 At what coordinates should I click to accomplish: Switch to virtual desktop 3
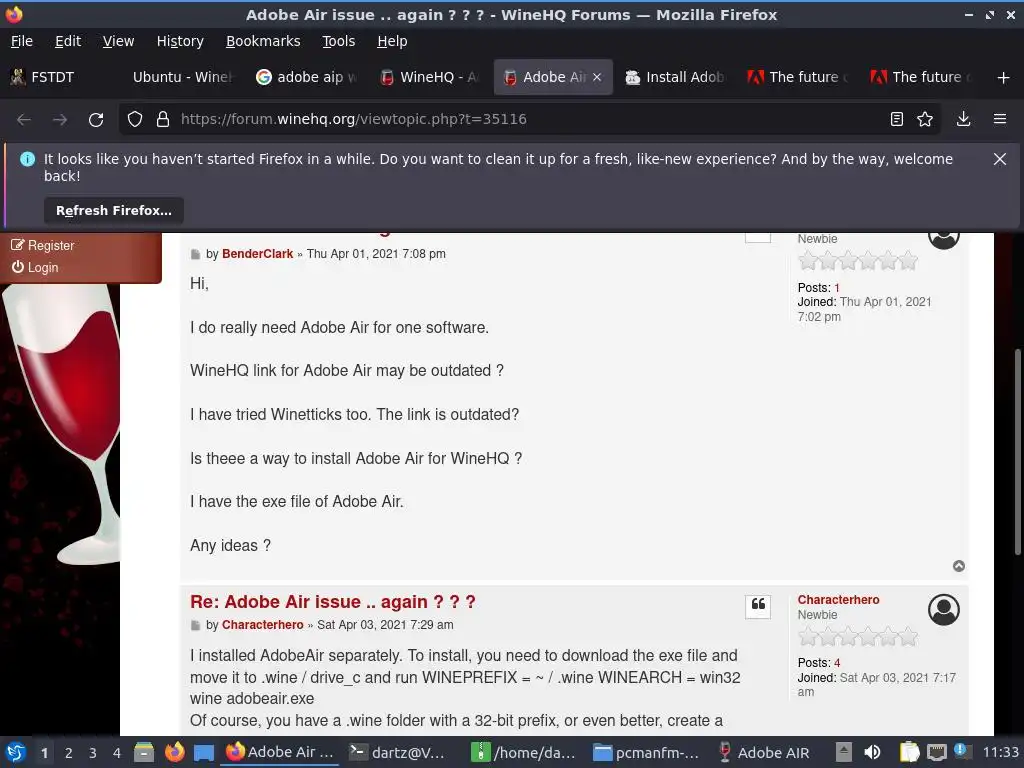(x=93, y=753)
